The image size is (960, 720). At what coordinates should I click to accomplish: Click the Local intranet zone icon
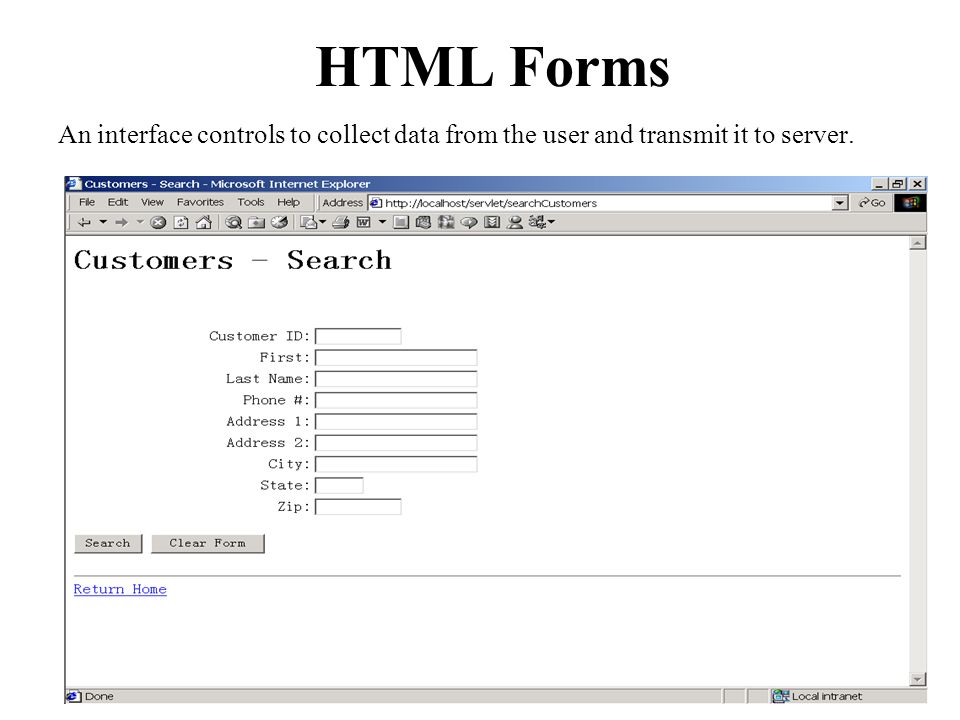(x=780, y=696)
